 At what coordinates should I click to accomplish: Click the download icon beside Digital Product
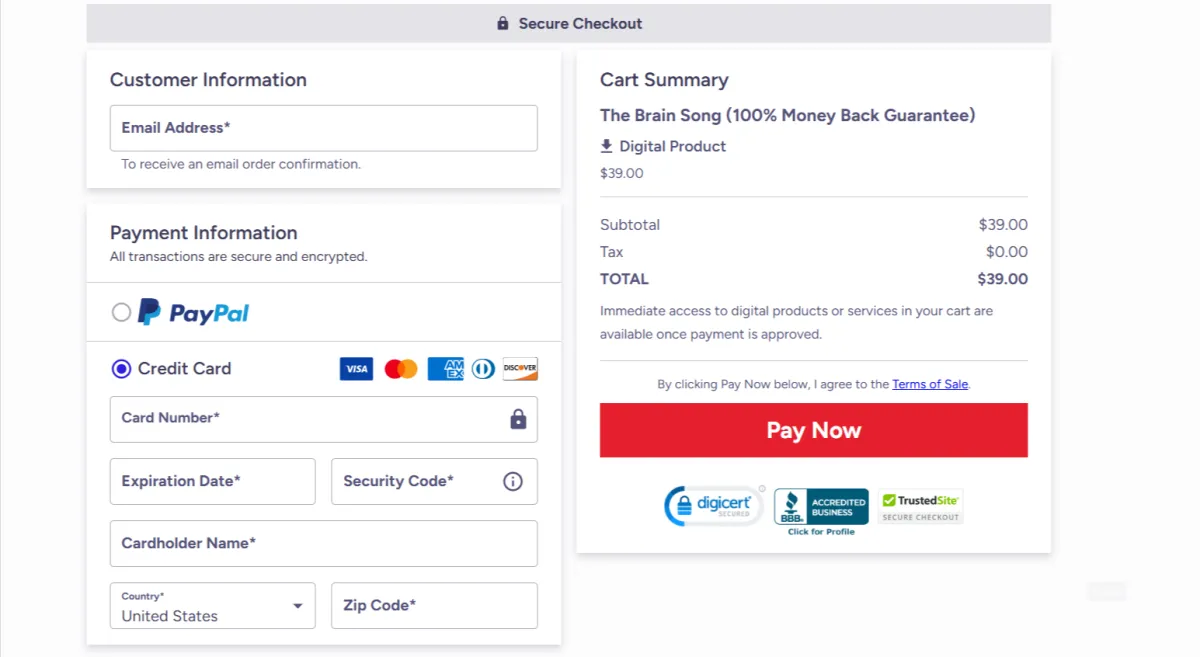(x=606, y=146)
